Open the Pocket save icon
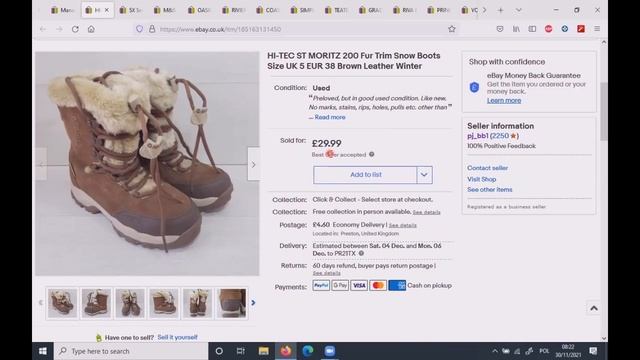This screenshot has height=360, width=640. click(500, 29)
